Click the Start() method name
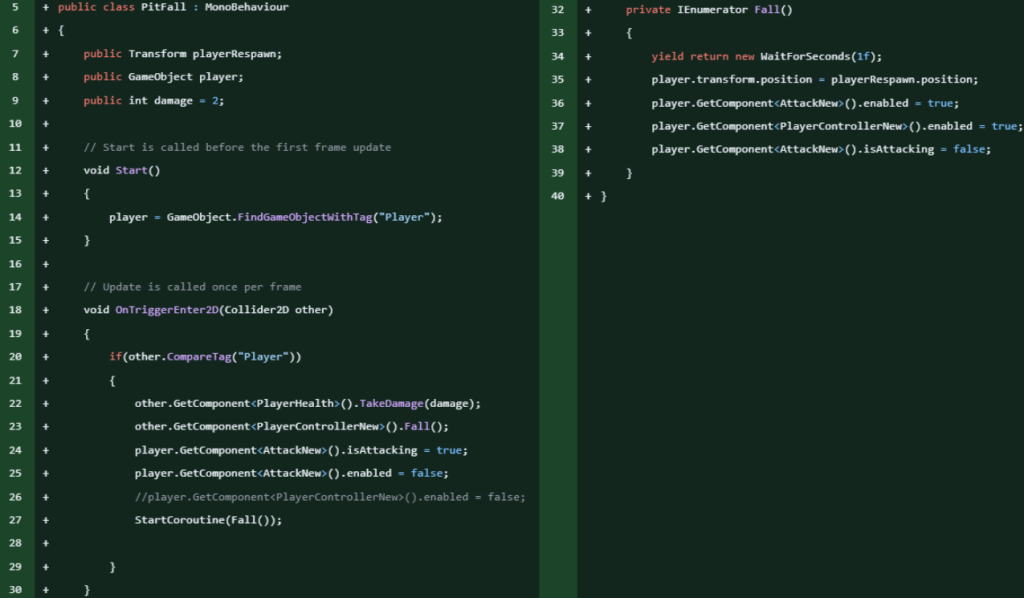This screenshot has width=1024, height=598. coord(138,170)
